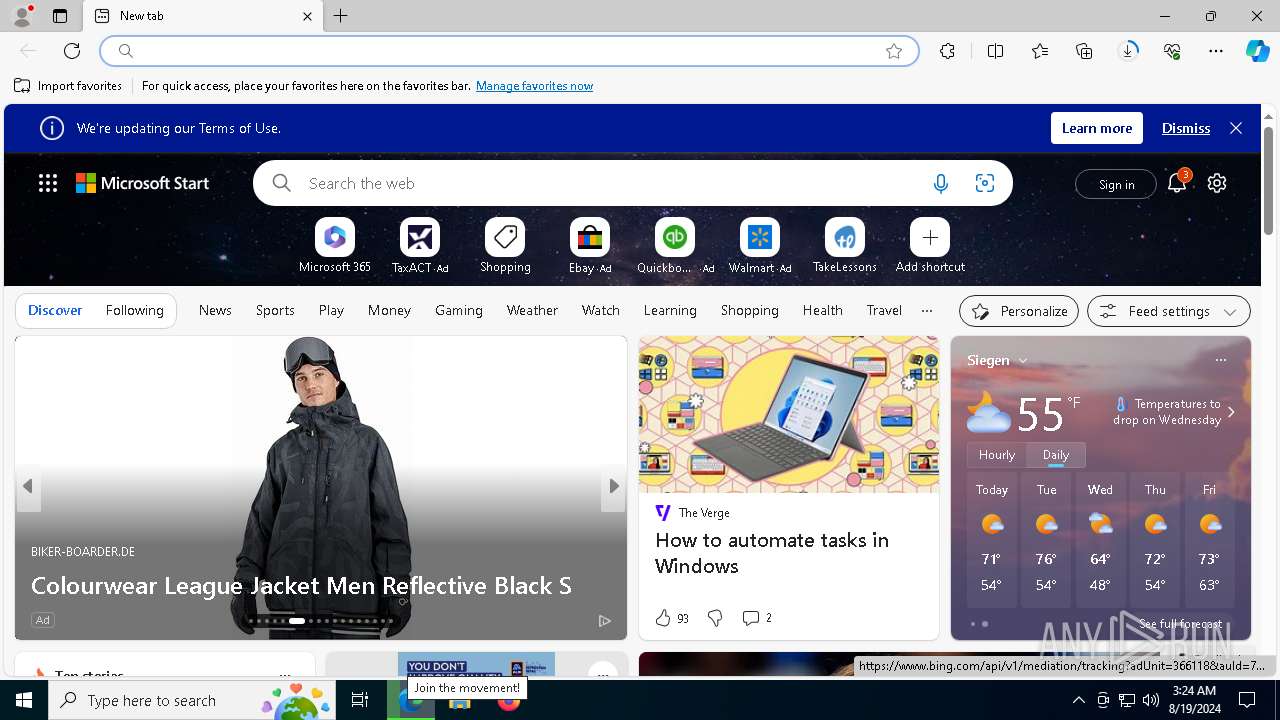Open the Sports category
This screenshot has width=1280, height=720.
pos(275,310)
